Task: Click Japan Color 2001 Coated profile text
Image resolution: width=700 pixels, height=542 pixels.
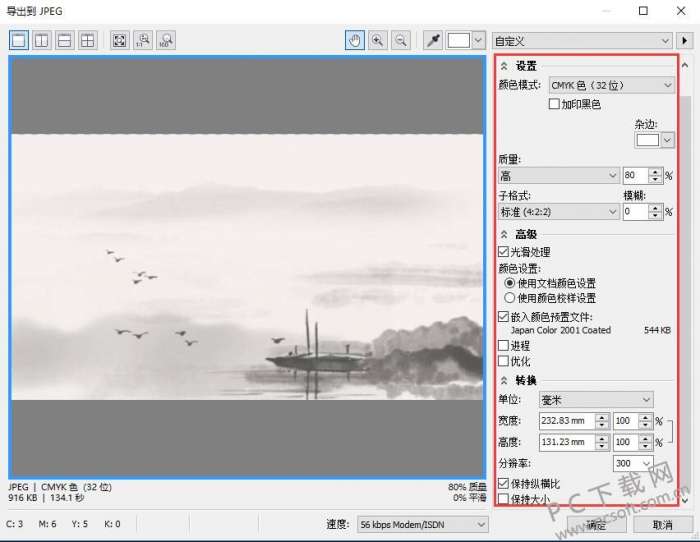Action: coord(561,330)
